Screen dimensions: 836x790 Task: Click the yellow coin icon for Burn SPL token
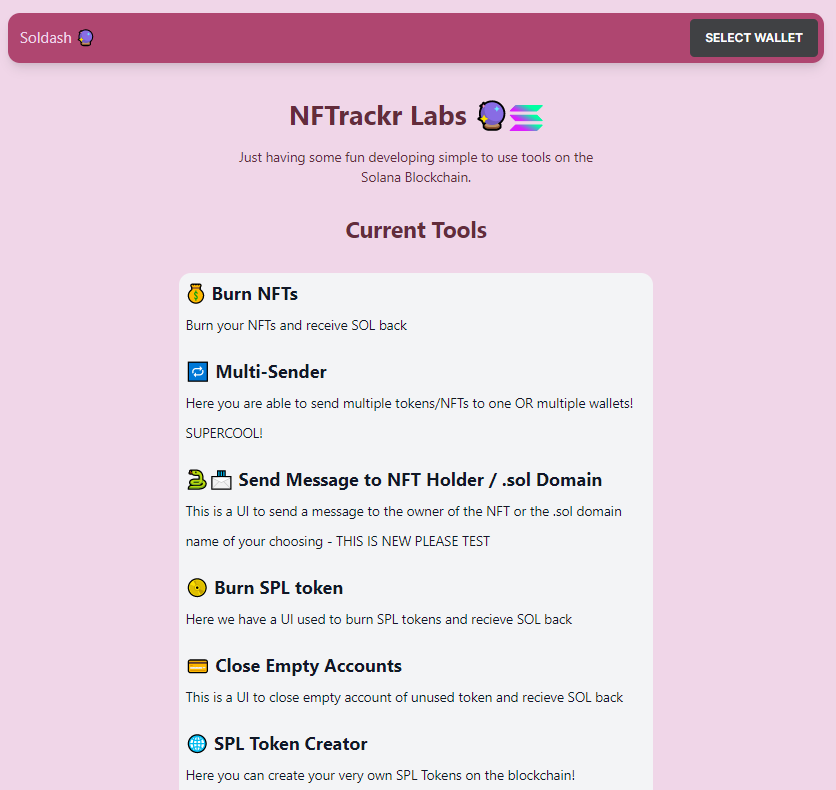click(197, 588)
